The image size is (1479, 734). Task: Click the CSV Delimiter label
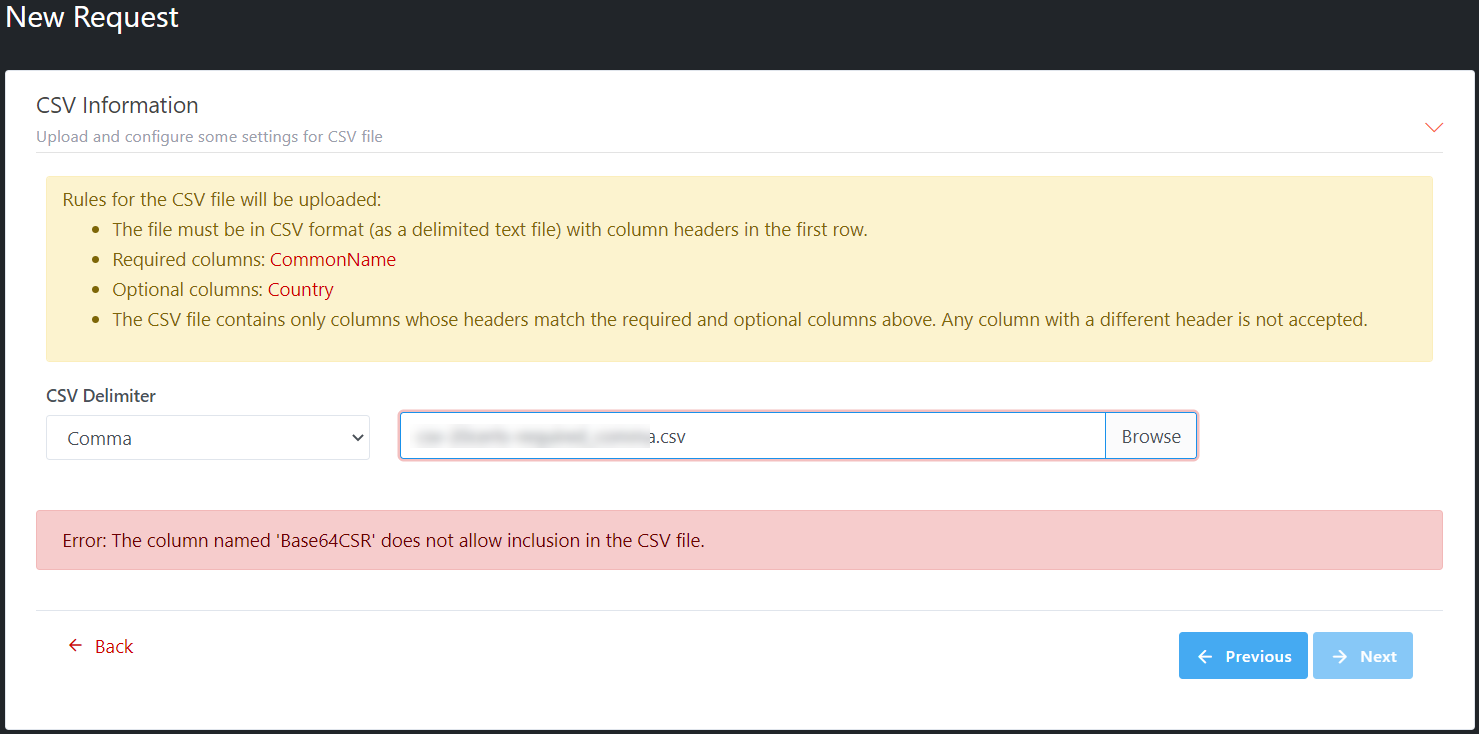pyautogui.click(x=101, y=396)
